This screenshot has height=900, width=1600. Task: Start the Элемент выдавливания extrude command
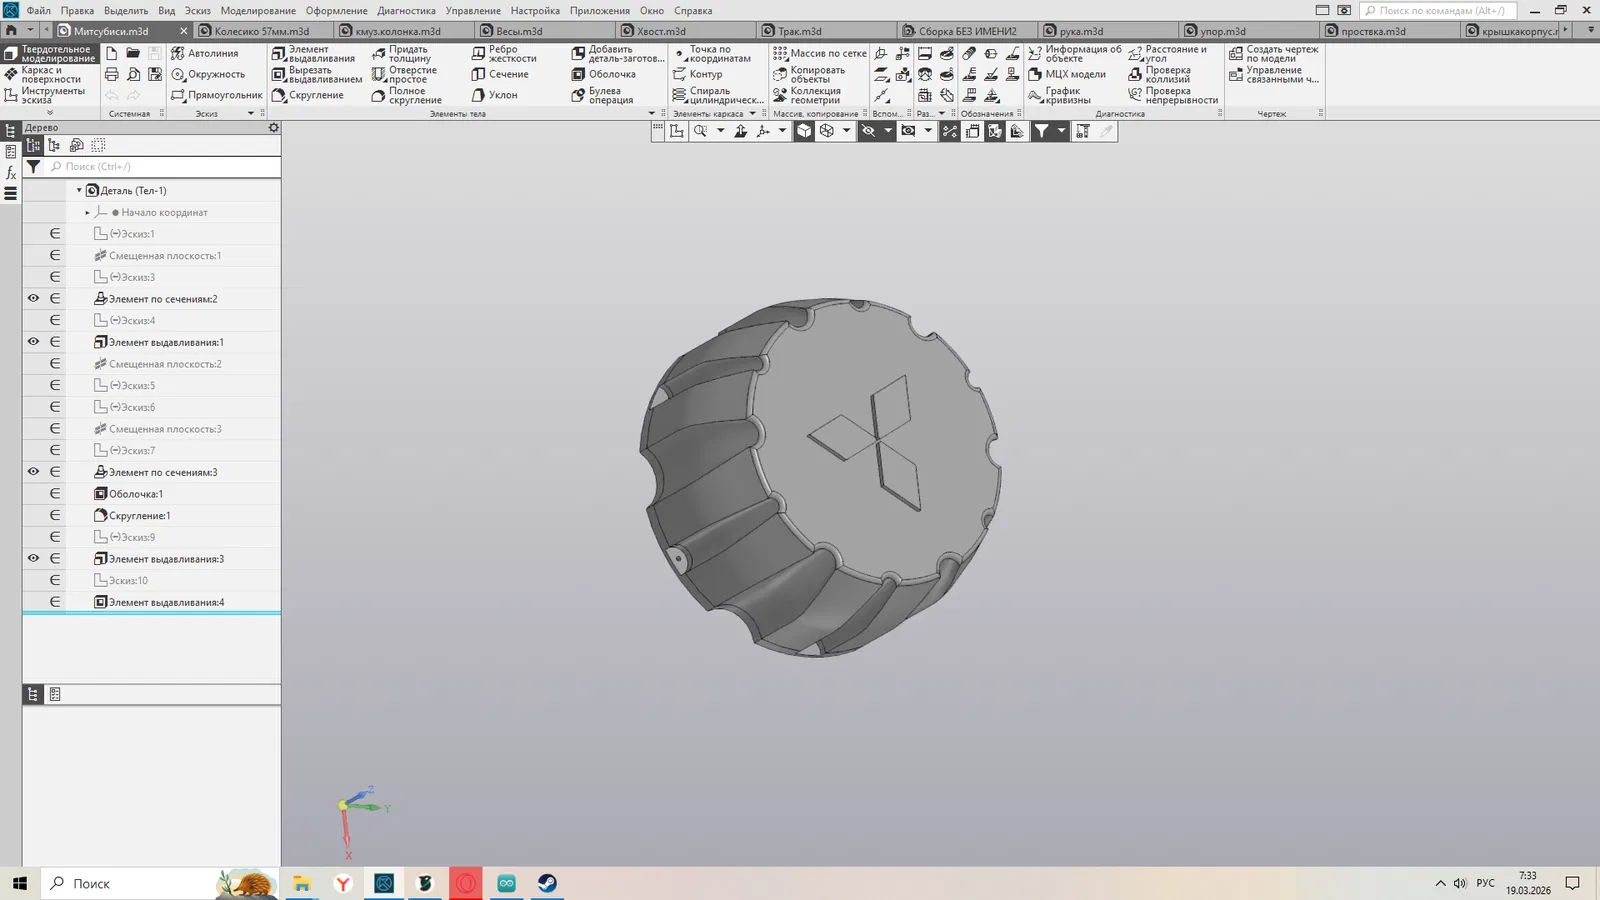click(314, 54)
